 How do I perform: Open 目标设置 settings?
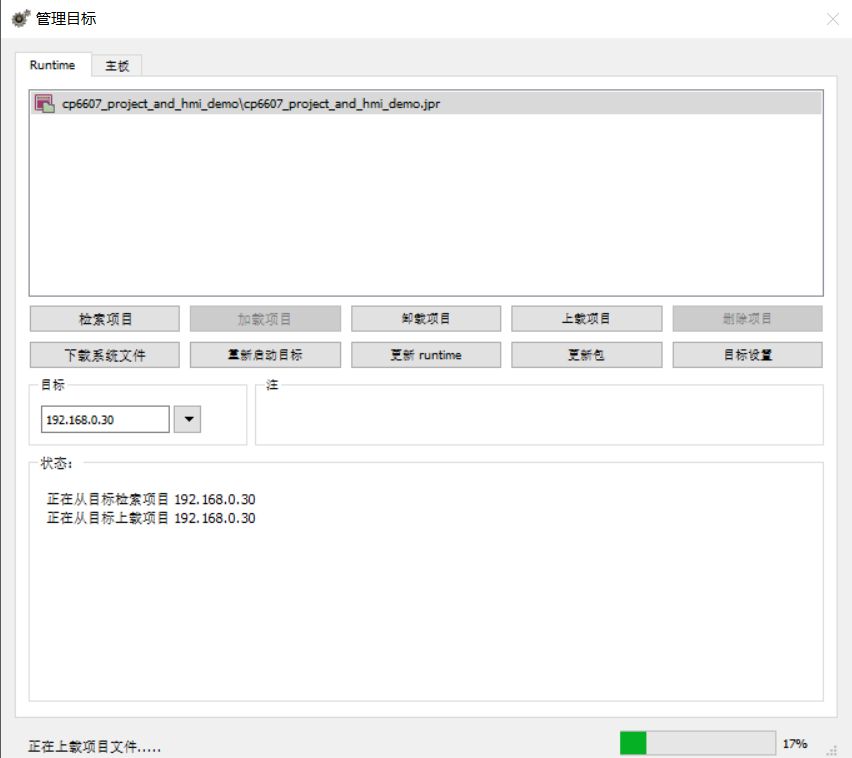pos(747,355)
